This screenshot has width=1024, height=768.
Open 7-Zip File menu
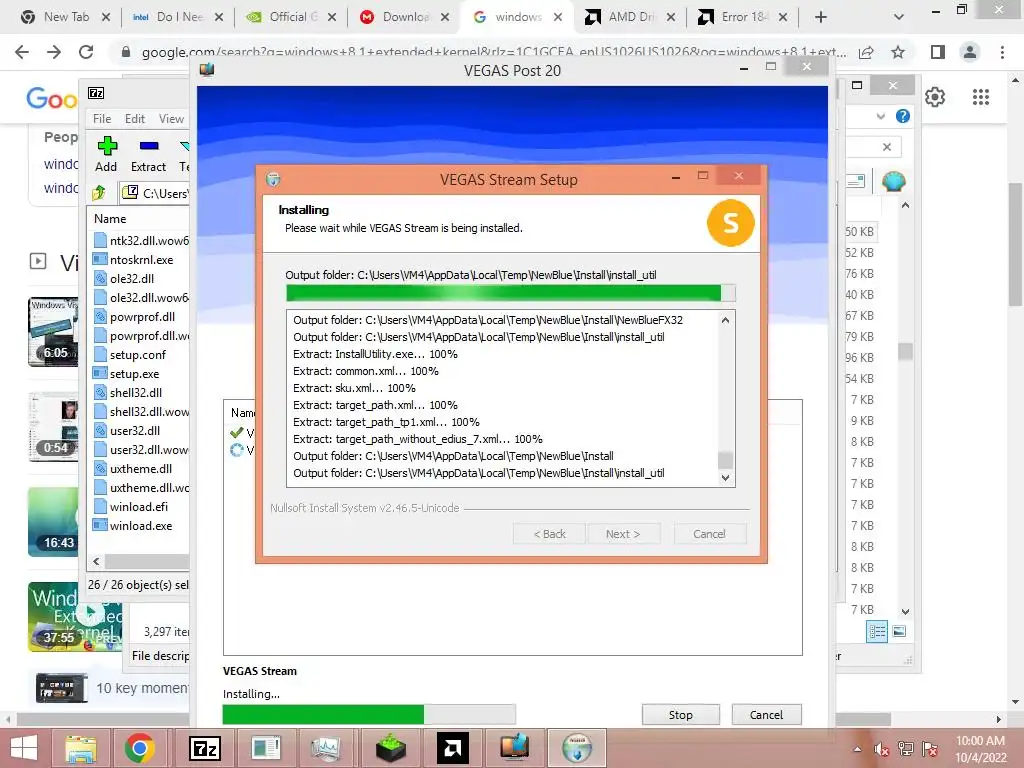102,119
